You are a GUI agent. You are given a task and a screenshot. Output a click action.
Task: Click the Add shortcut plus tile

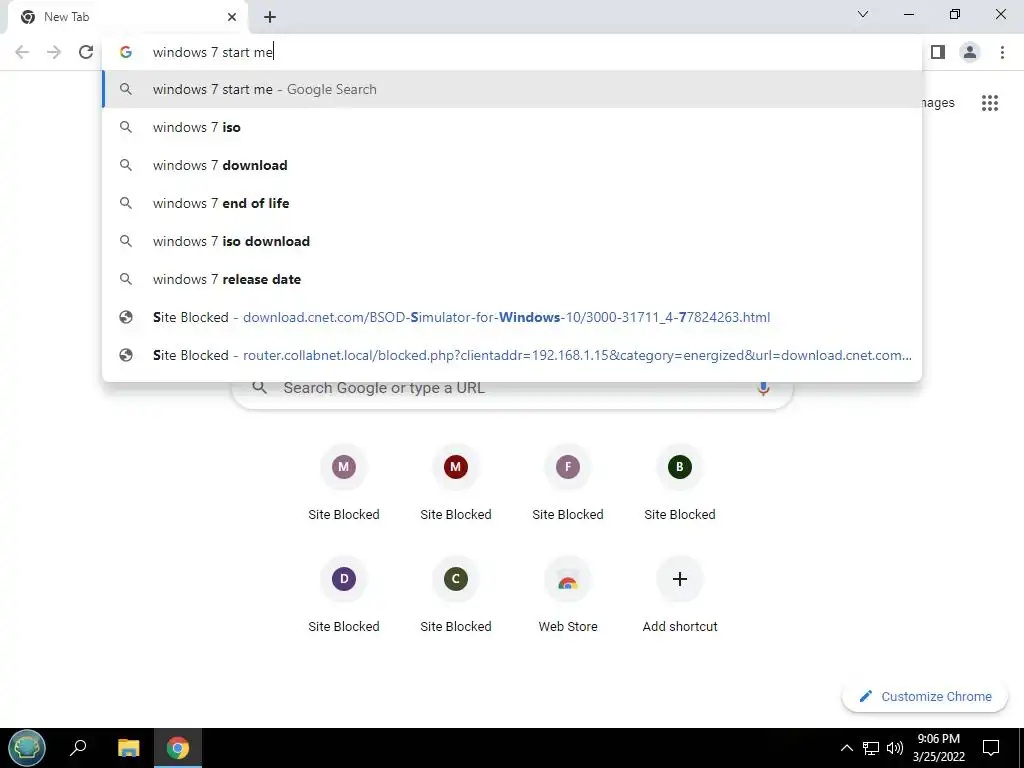tap(680, 579)
